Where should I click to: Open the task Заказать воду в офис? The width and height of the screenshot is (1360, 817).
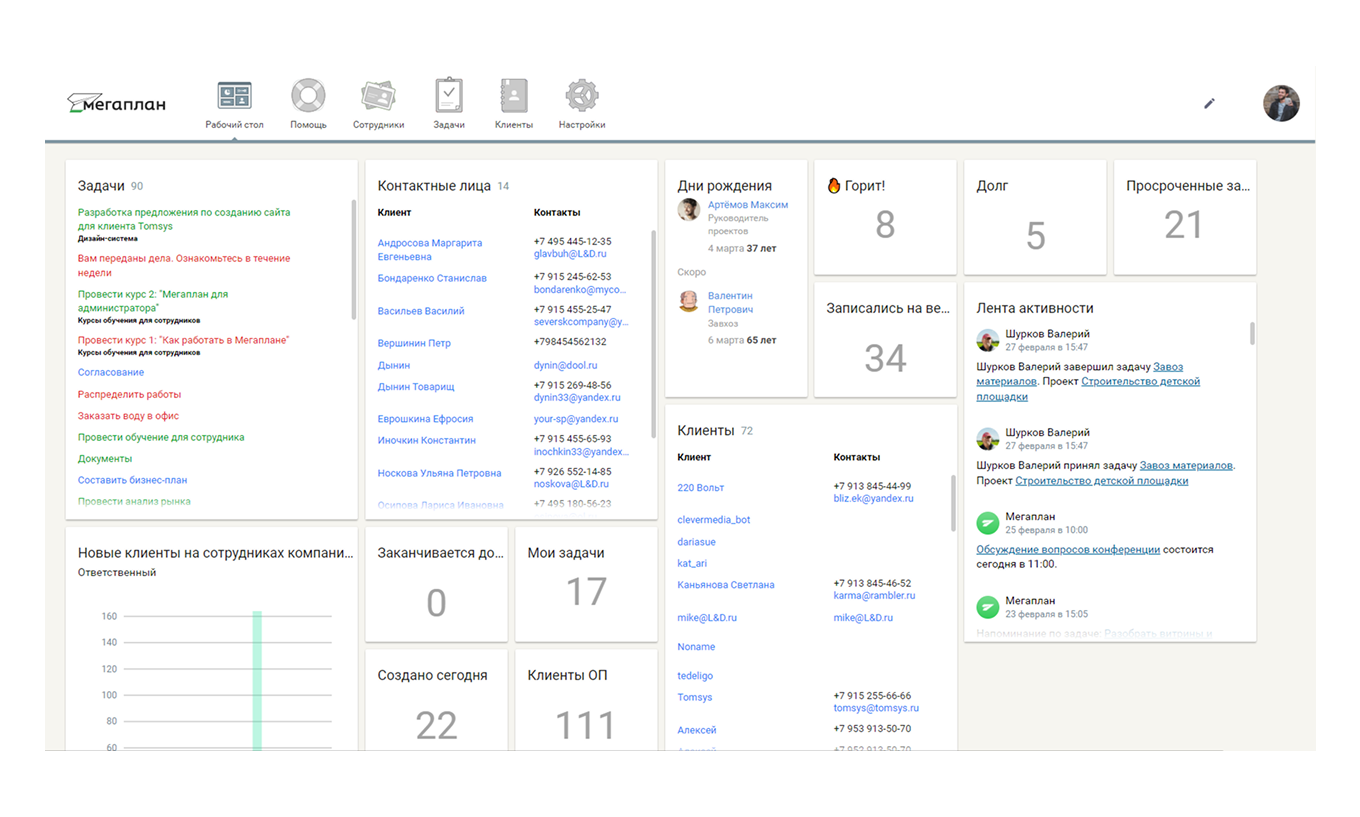[x=128, y=416]
